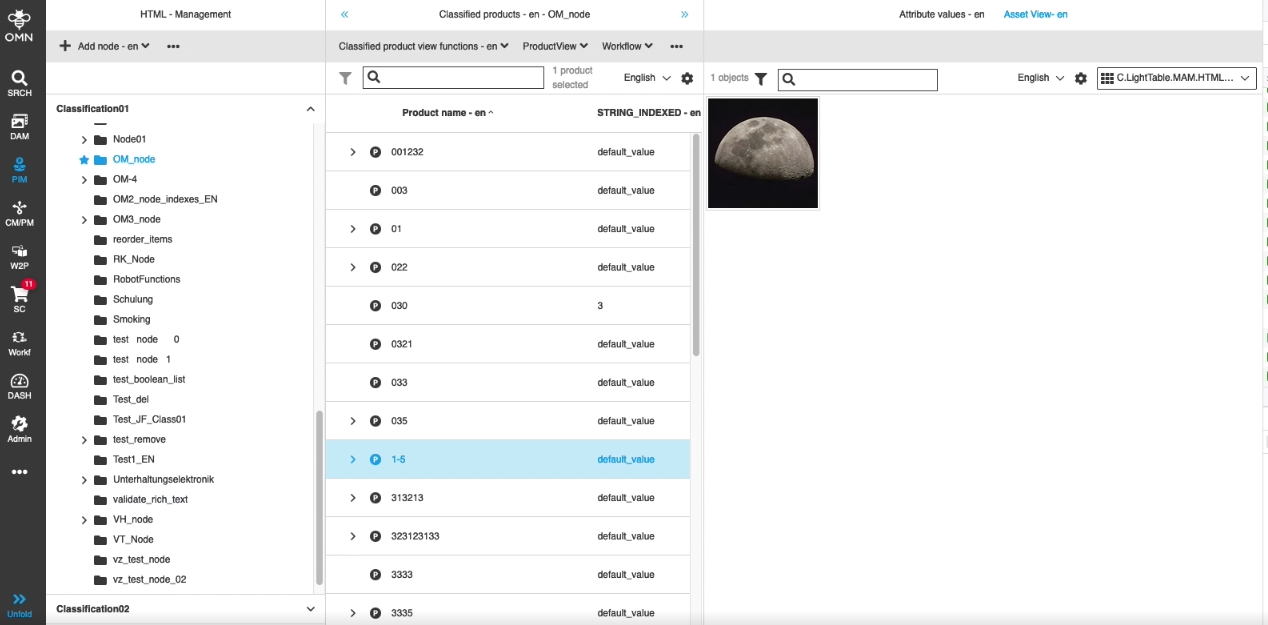Open the Workflow menu

pos(627,46)
